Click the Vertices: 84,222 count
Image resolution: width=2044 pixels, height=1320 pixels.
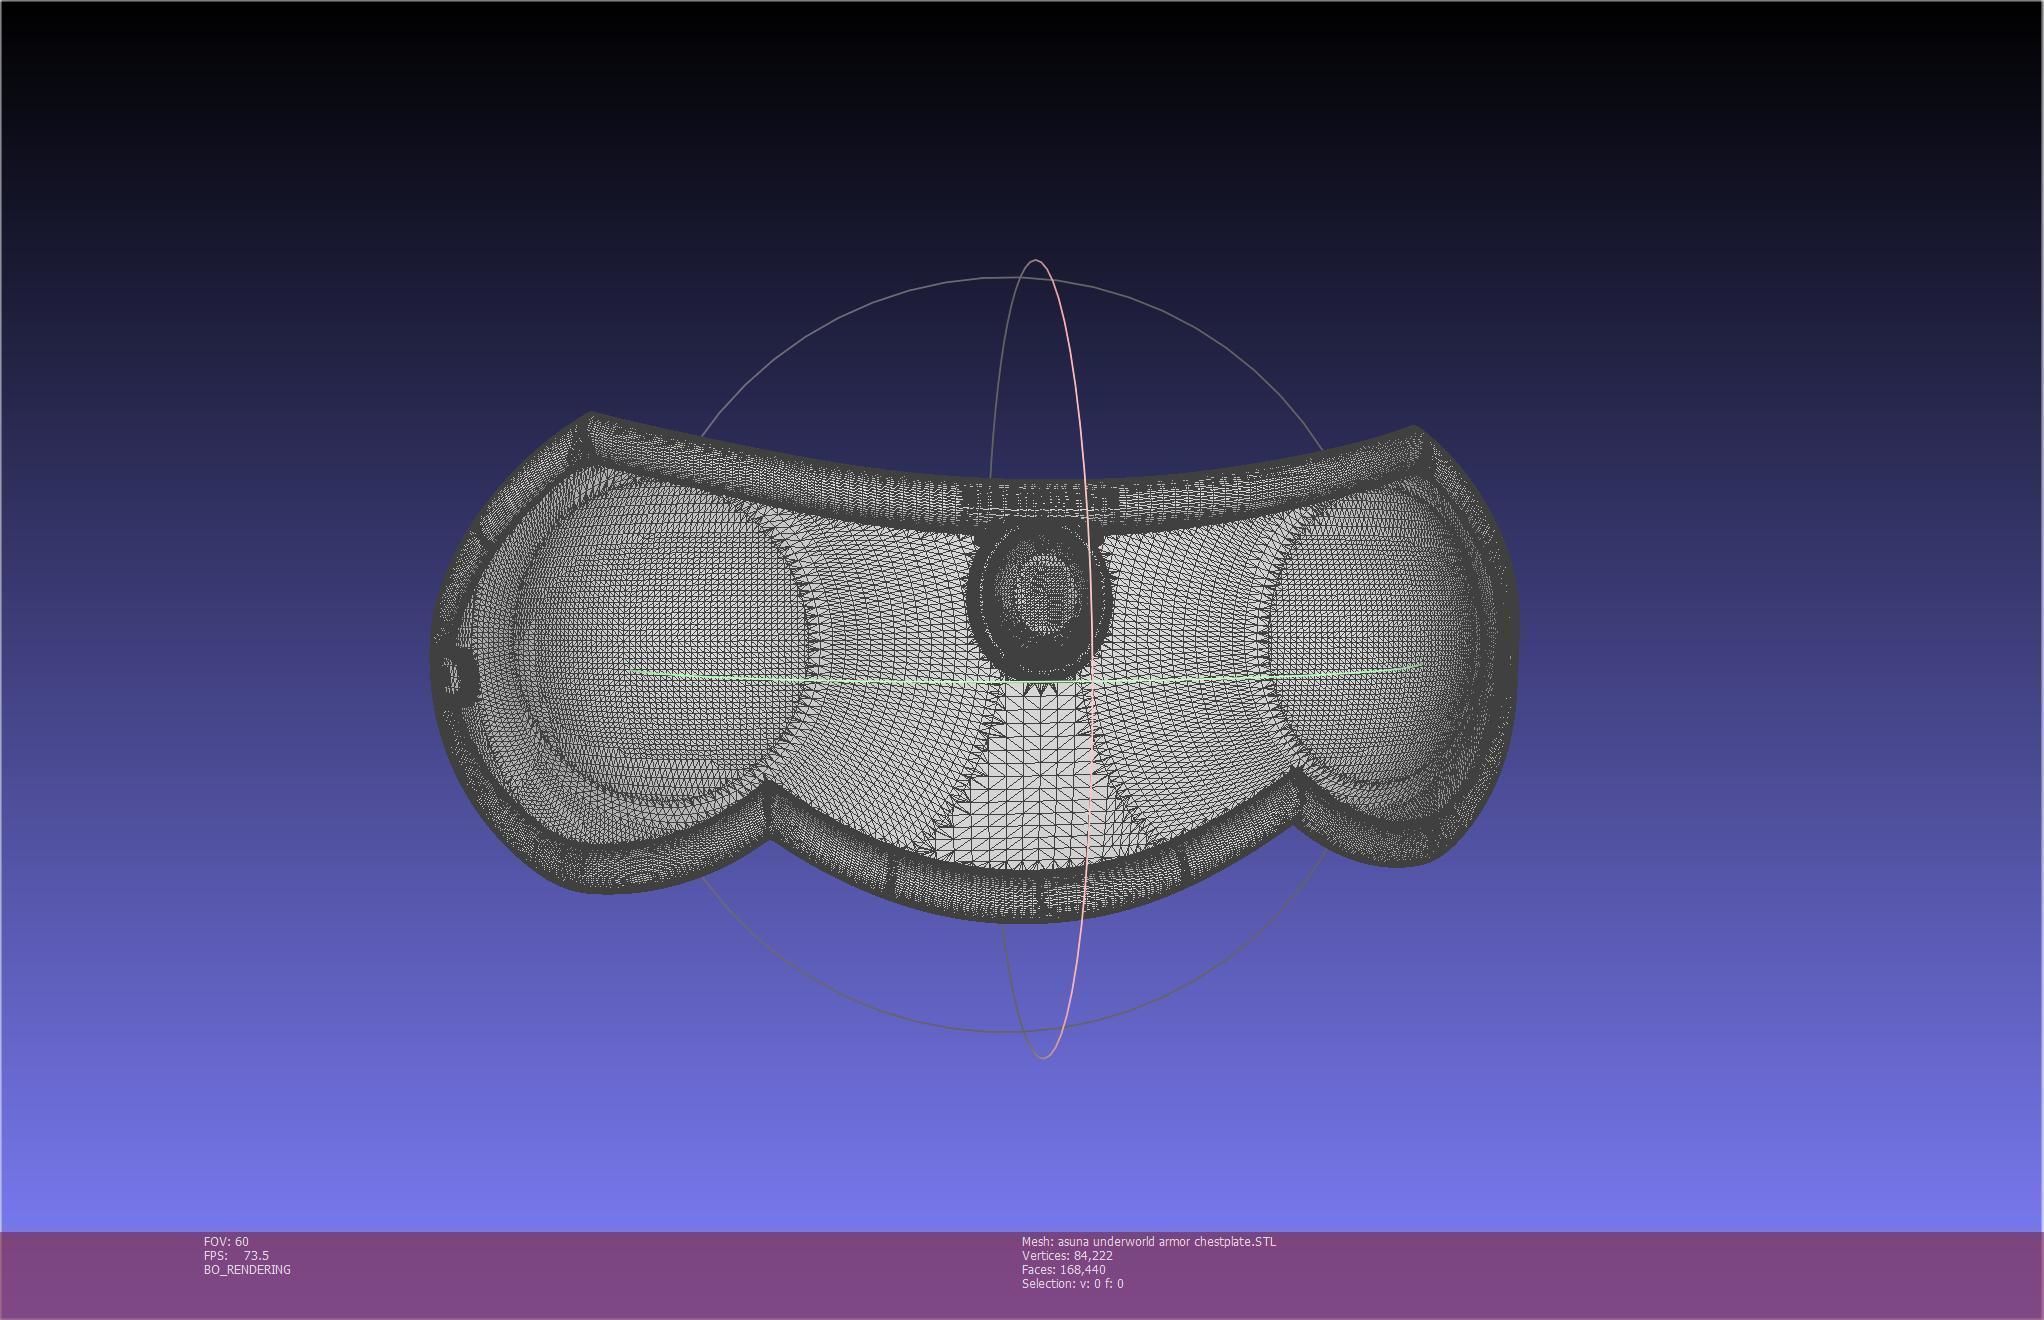point(1067,1256)
